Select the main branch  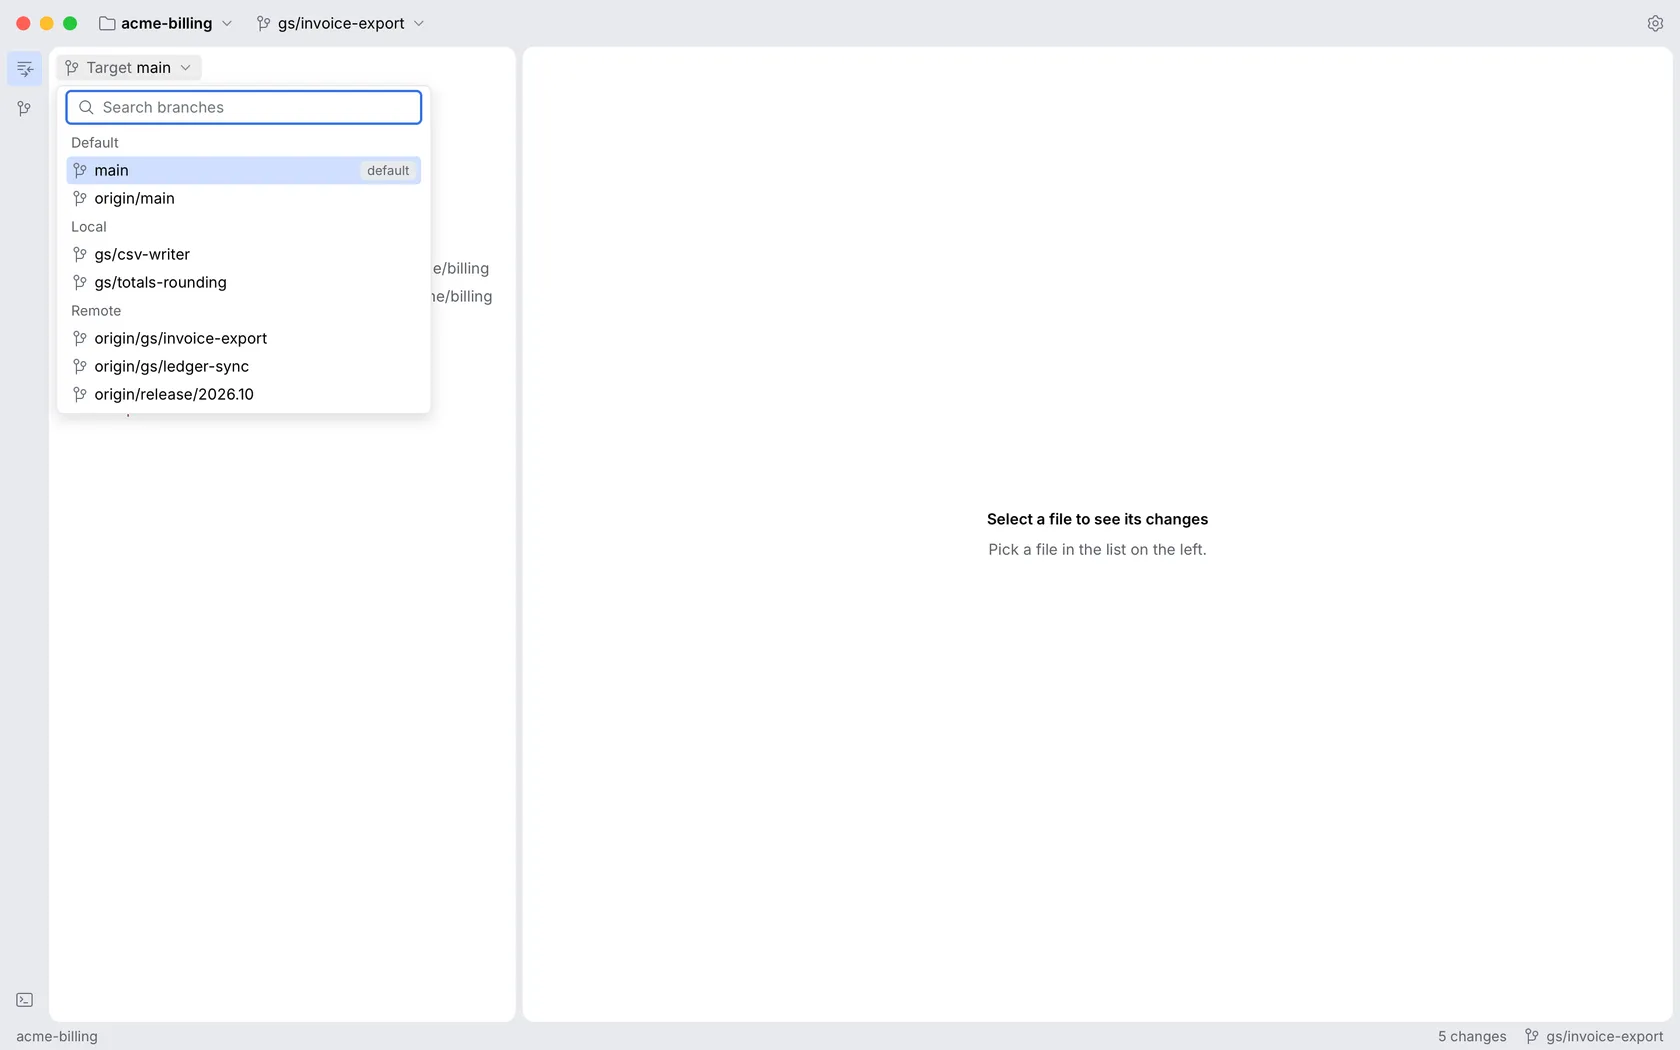click(x=244, y=170)
